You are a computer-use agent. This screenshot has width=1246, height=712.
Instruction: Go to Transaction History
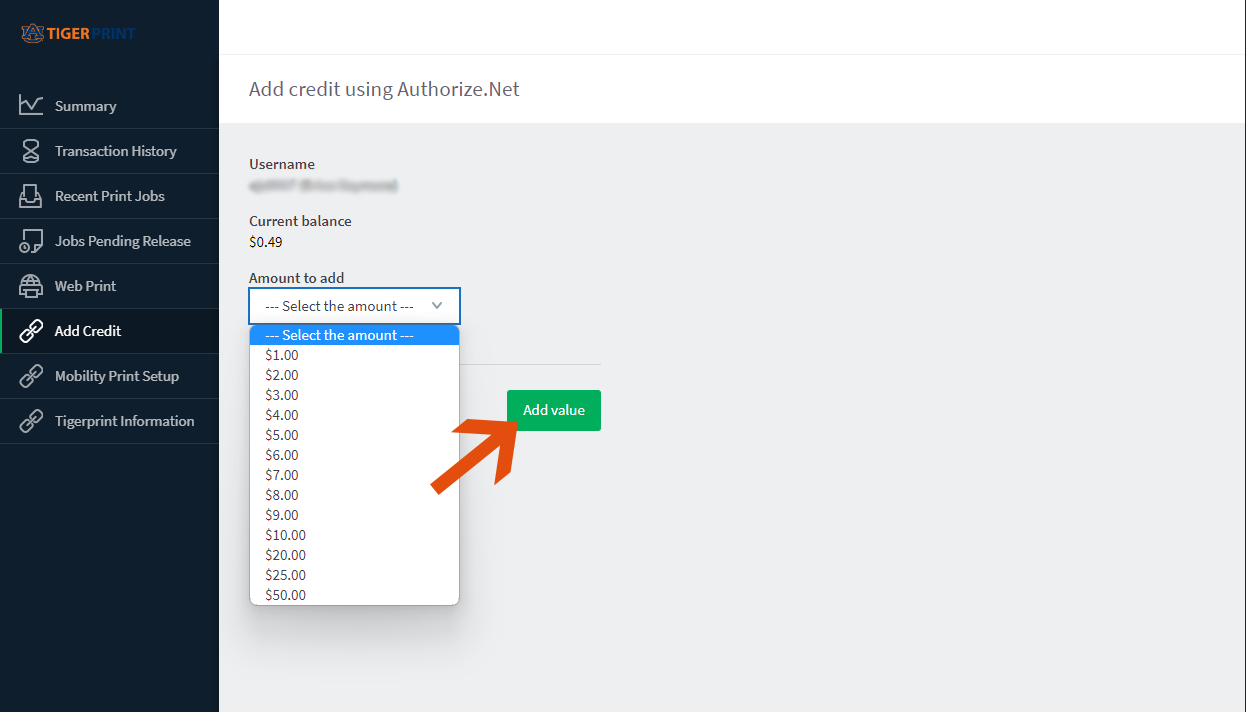(x=109, y=151)
